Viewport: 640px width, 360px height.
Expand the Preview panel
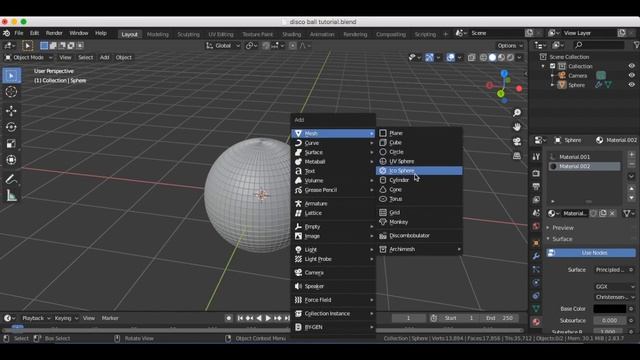point(563,228)
